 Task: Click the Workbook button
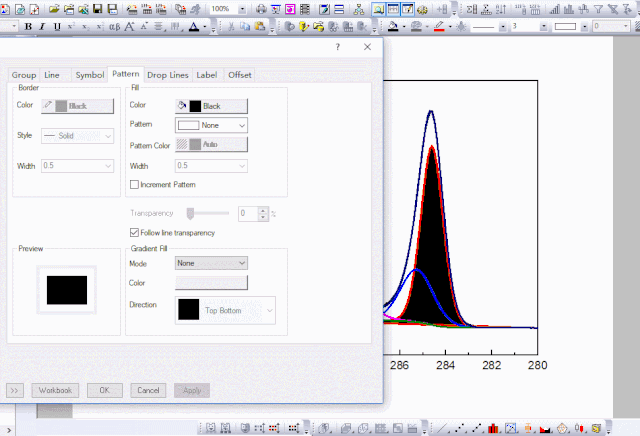[55, 390]
